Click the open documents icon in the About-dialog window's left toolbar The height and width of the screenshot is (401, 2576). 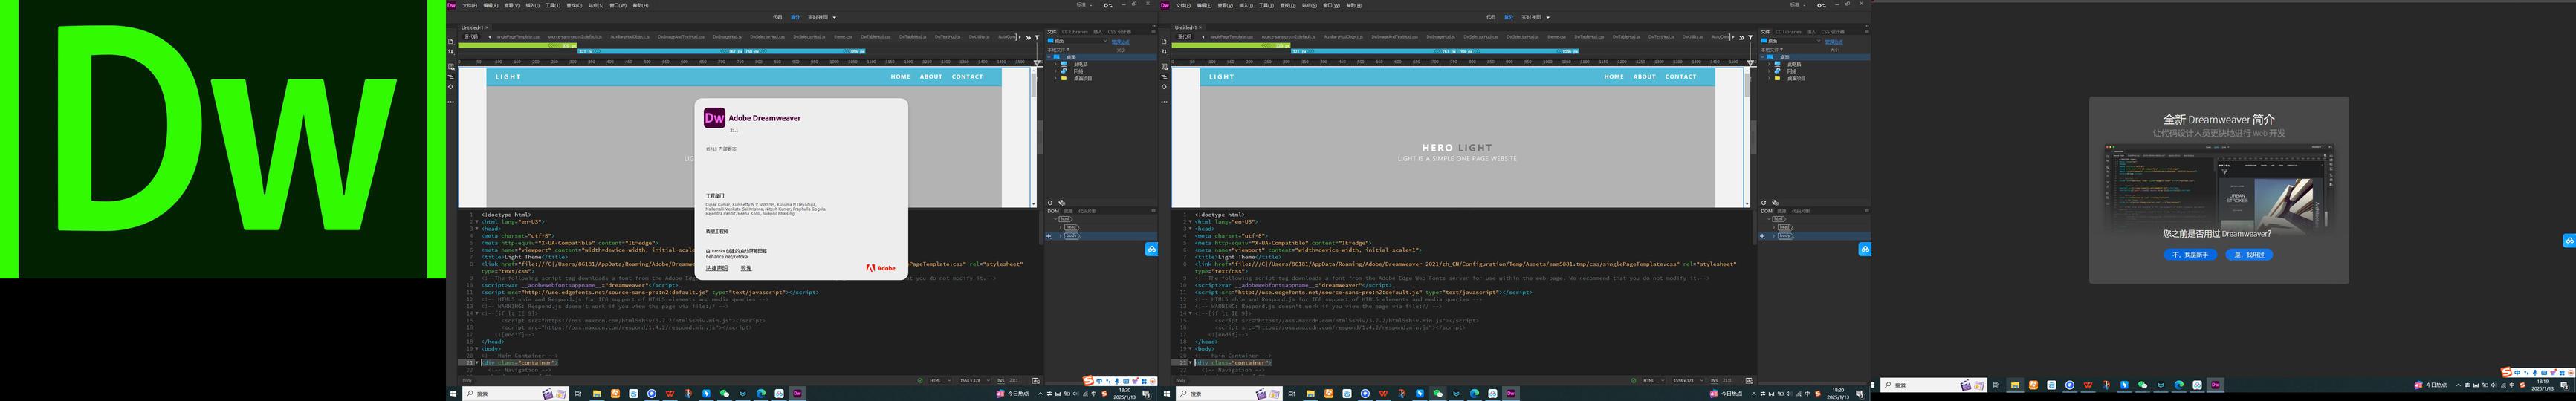coord(450,41)
